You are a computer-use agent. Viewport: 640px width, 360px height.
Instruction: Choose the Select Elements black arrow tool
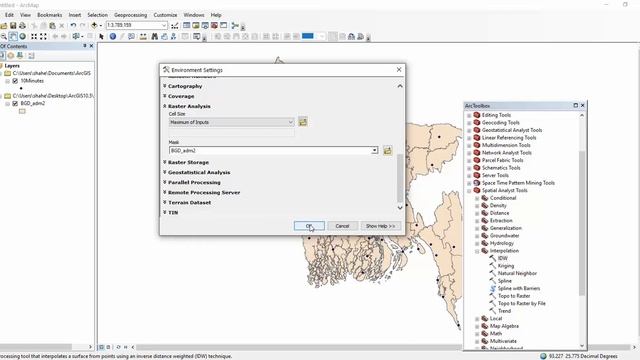coord(102,37)
